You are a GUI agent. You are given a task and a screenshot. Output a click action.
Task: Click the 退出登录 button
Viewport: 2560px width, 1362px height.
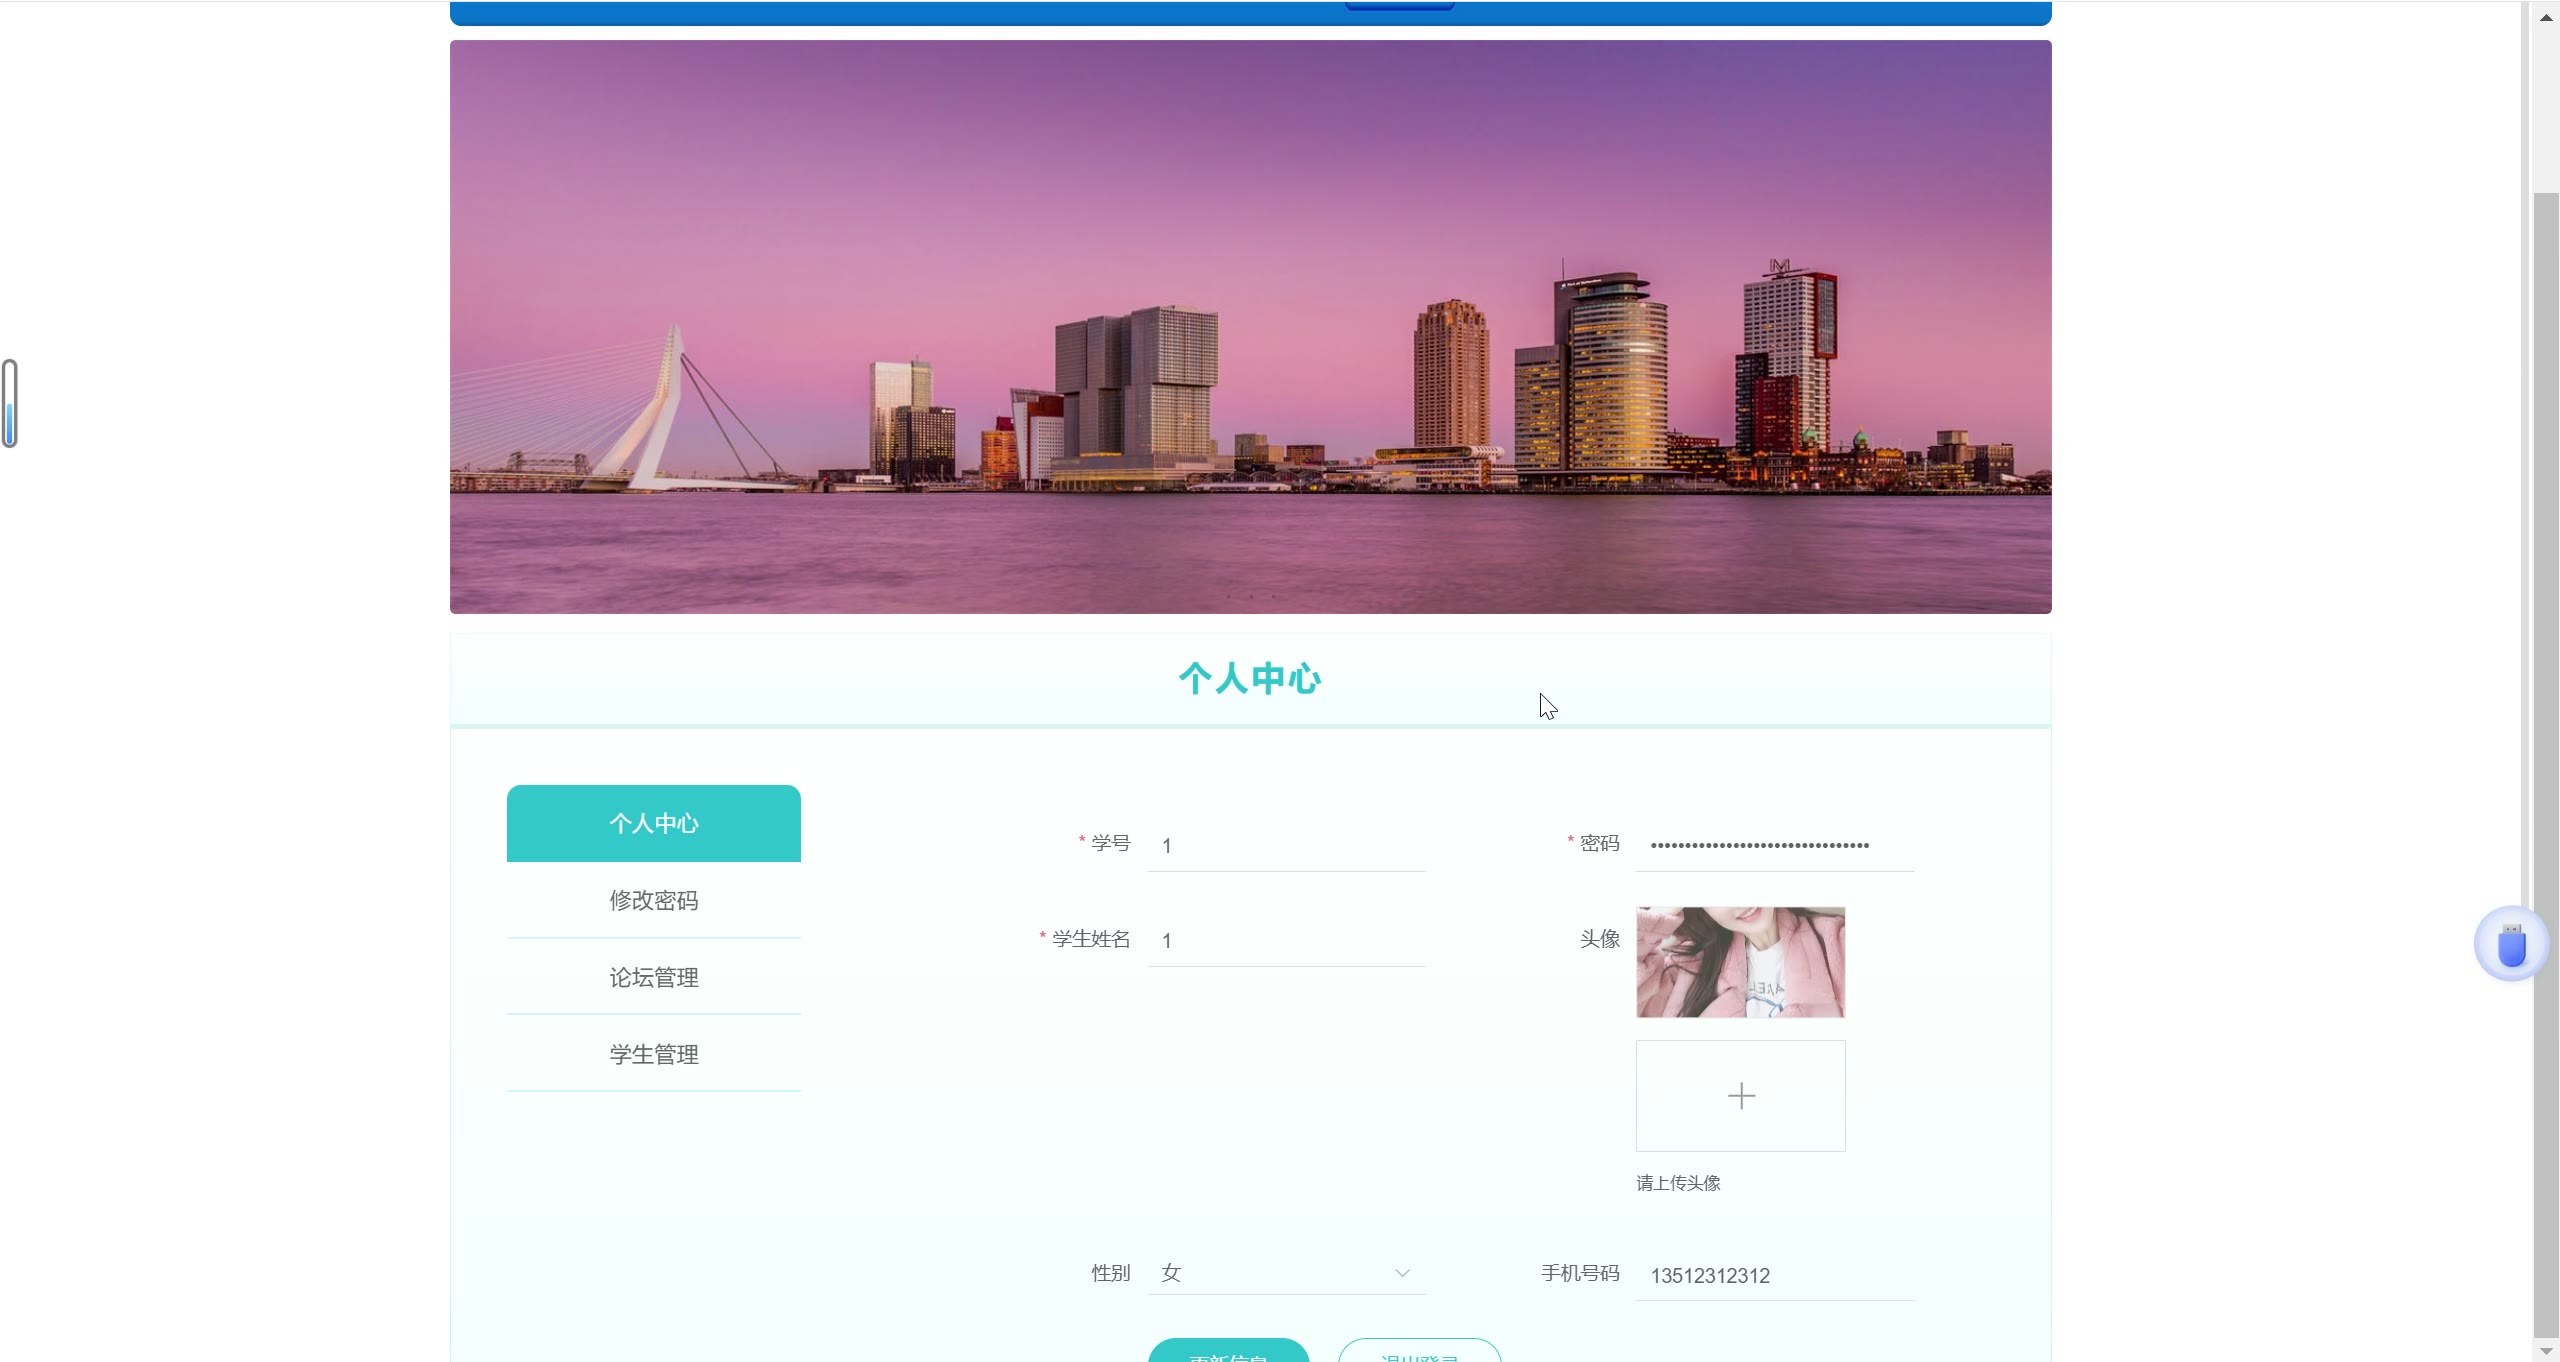tap(1419, 1352)
